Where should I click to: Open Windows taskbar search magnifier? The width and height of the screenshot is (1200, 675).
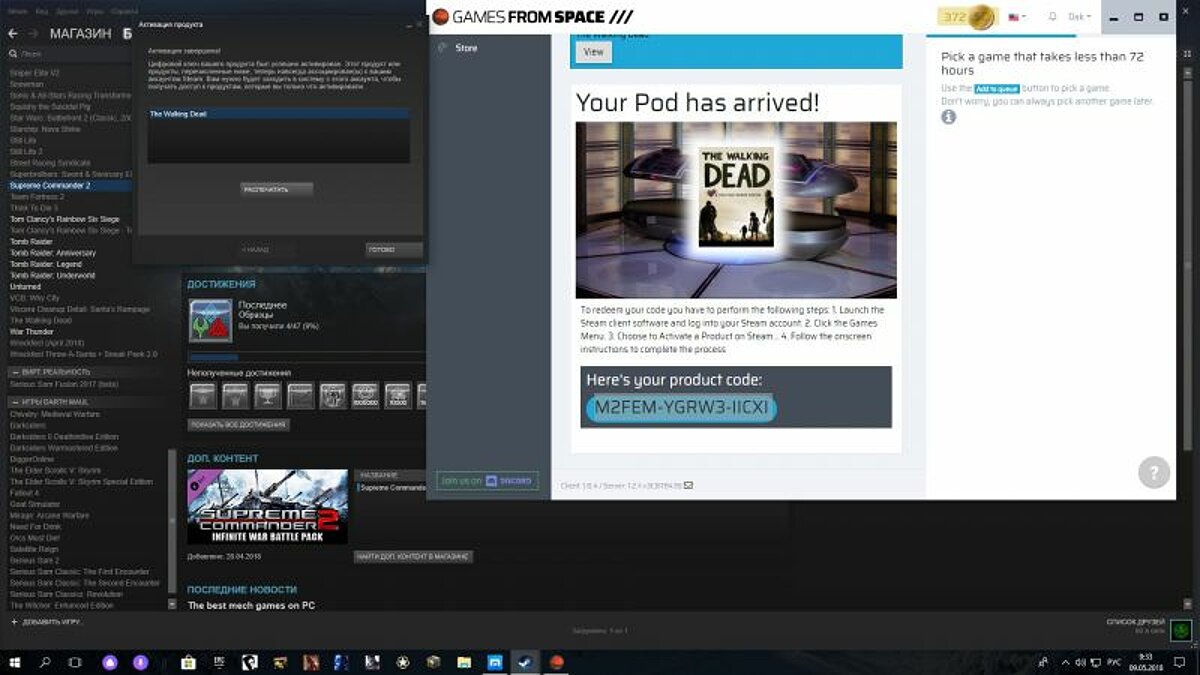[x=45, y=662]
